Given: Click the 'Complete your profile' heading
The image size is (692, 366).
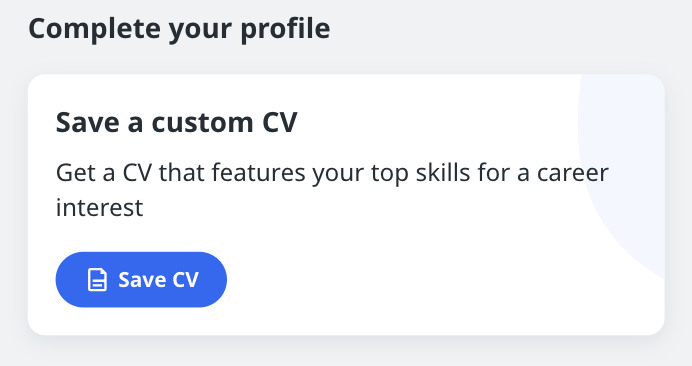Looking at the screenshot, I should 179,29.
